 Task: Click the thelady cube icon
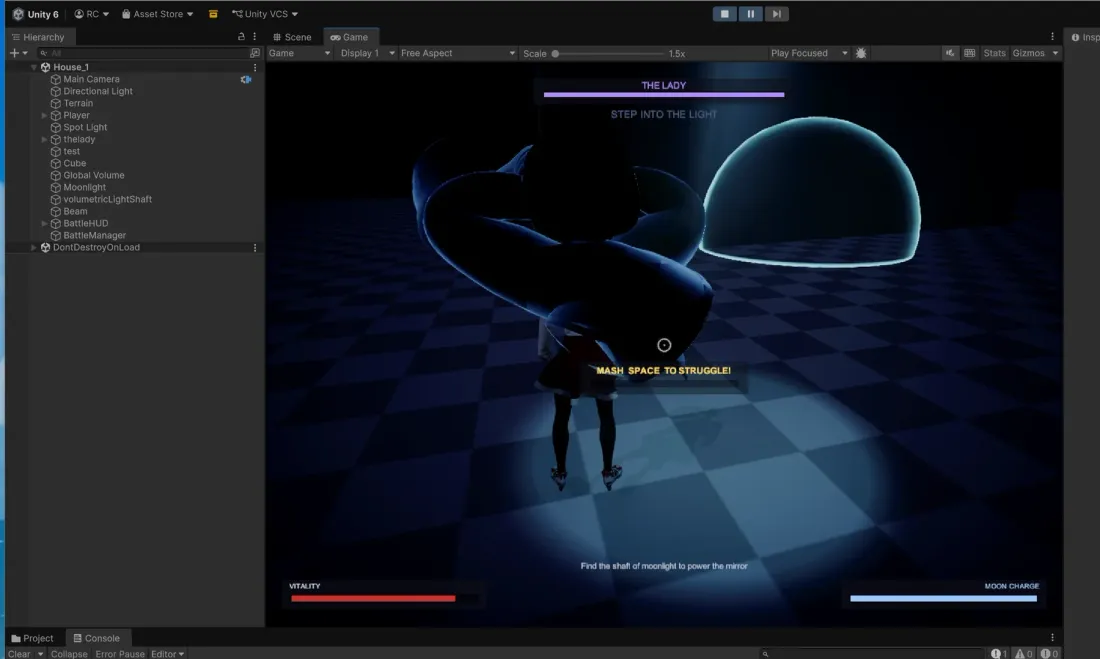point(55,139)
